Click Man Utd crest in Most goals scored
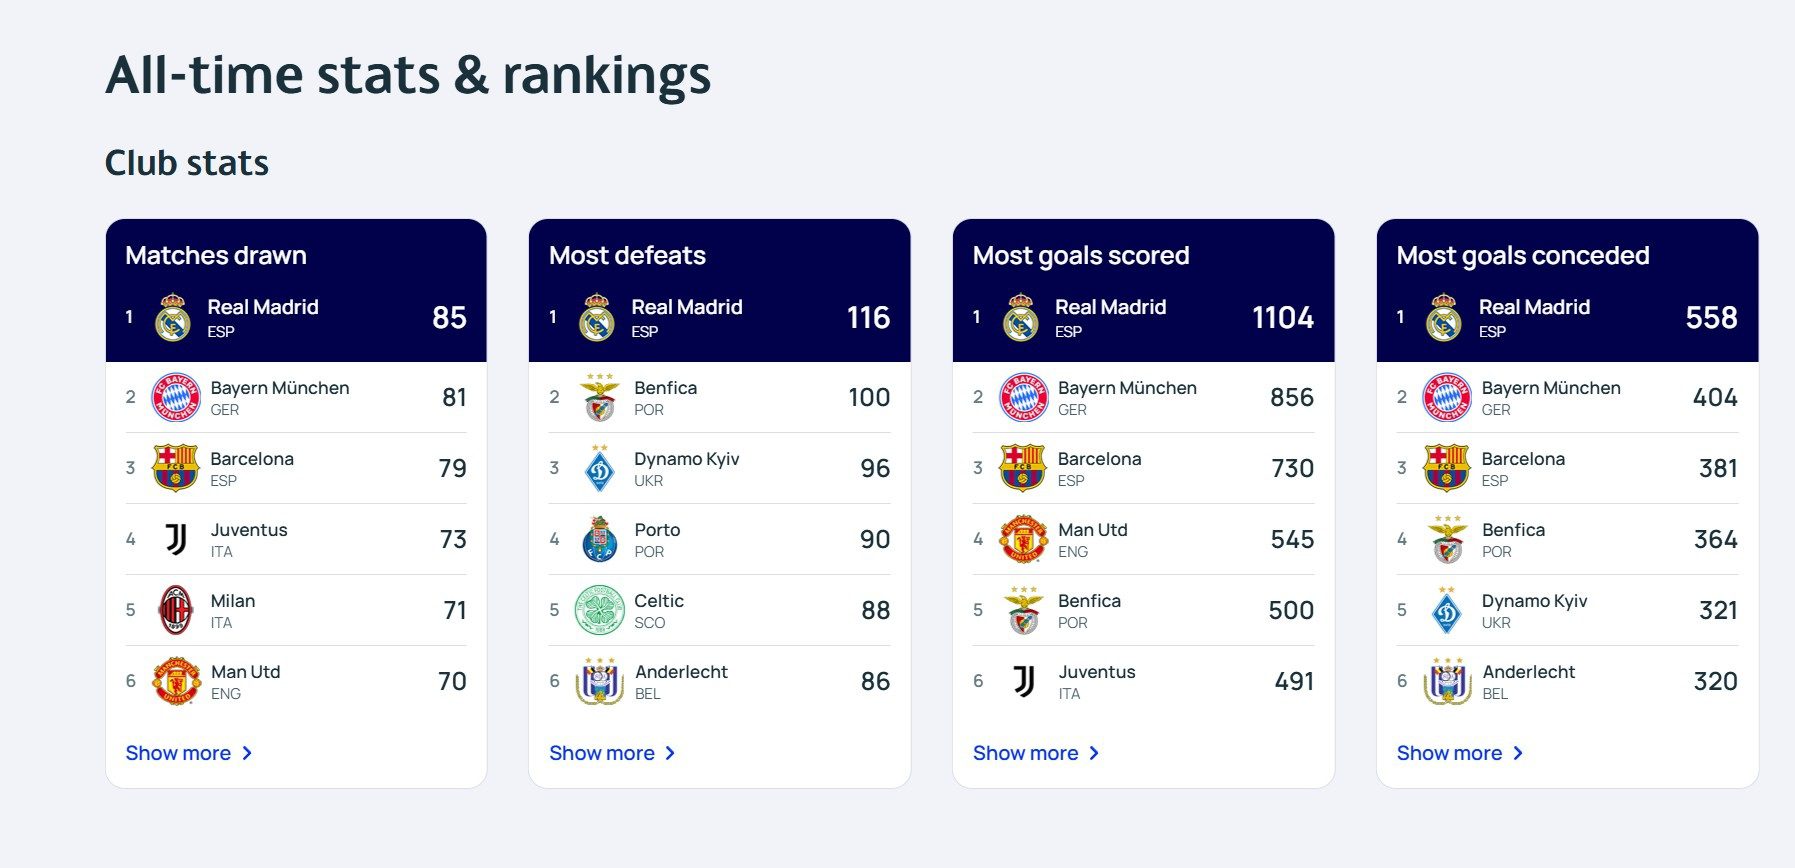1795x868 pixels. [1023, 540]
